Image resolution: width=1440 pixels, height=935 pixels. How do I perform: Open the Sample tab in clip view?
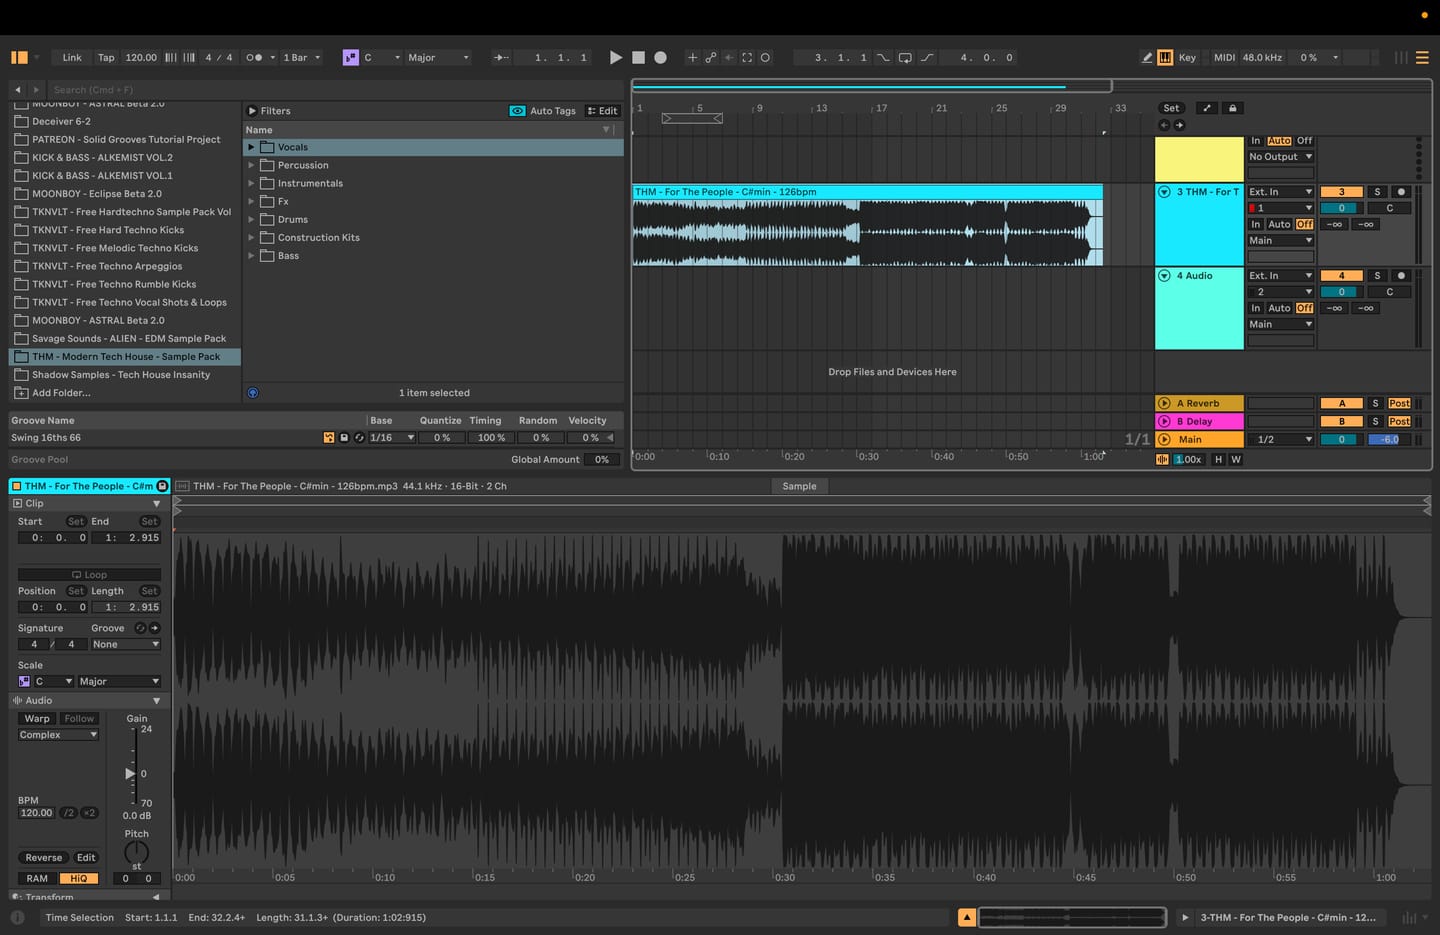click(799, 486)
